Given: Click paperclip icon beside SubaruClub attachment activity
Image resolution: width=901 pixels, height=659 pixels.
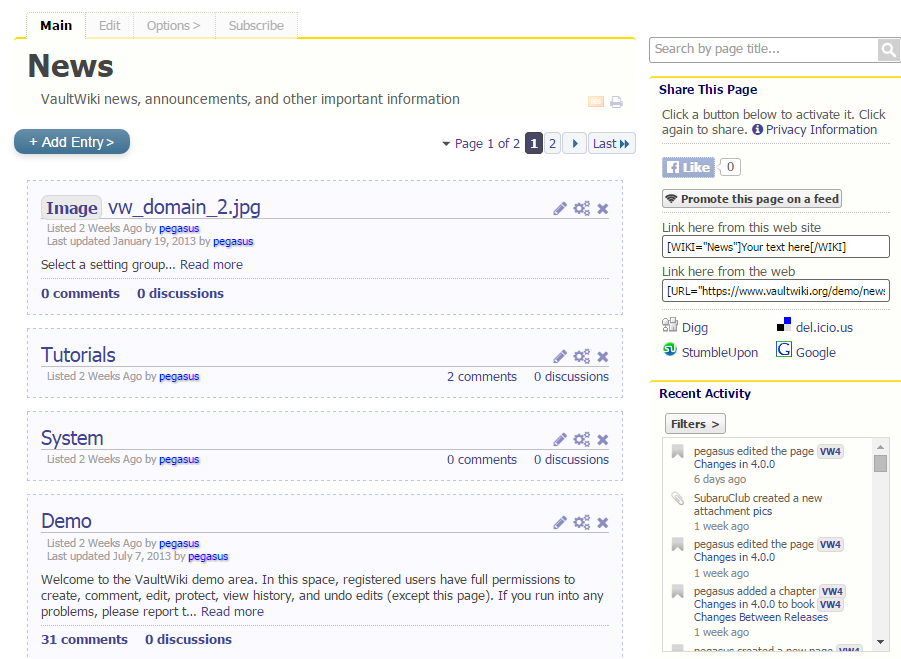Looking at the screenshot, I should [677, 498].
